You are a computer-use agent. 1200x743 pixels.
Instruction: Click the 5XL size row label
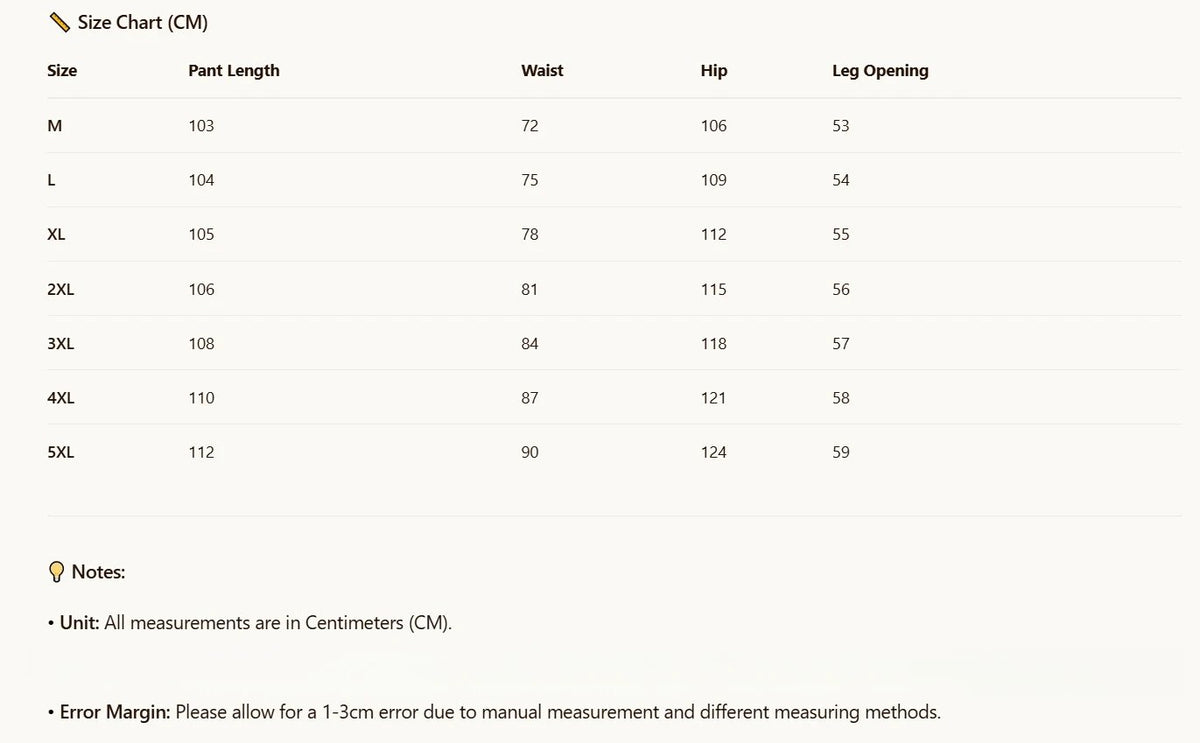click(61, 452)
